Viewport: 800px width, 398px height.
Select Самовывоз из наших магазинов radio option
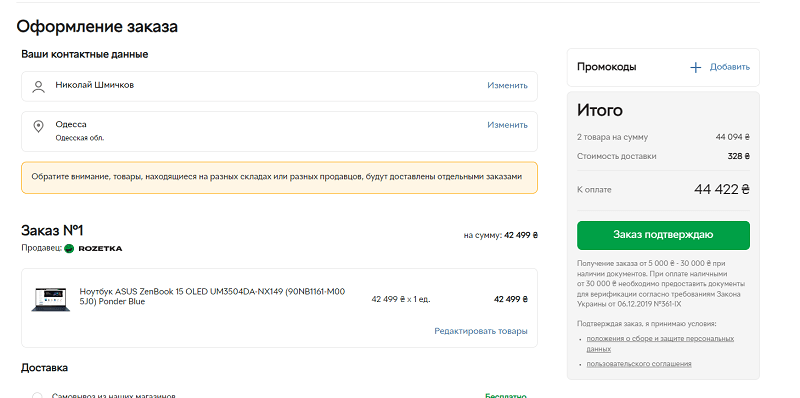(37, 396)
